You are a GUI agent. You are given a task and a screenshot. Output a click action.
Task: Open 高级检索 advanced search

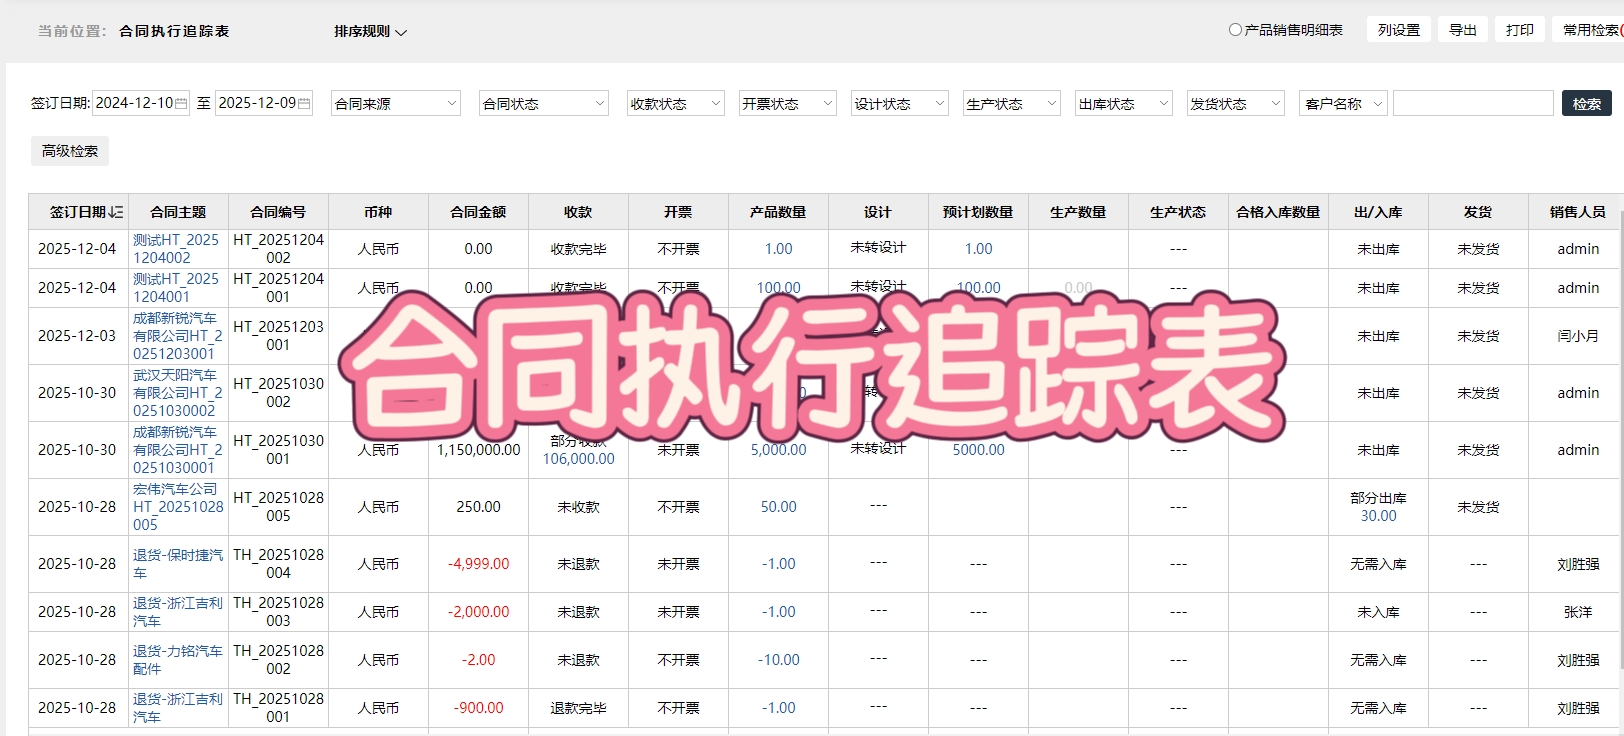[x=70, y=151]
